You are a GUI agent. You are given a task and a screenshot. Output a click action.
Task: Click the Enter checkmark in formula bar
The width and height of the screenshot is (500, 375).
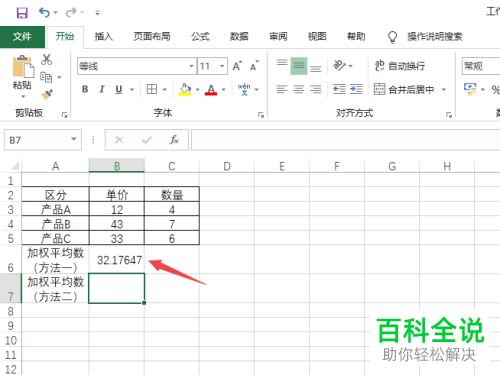[147, 140]
